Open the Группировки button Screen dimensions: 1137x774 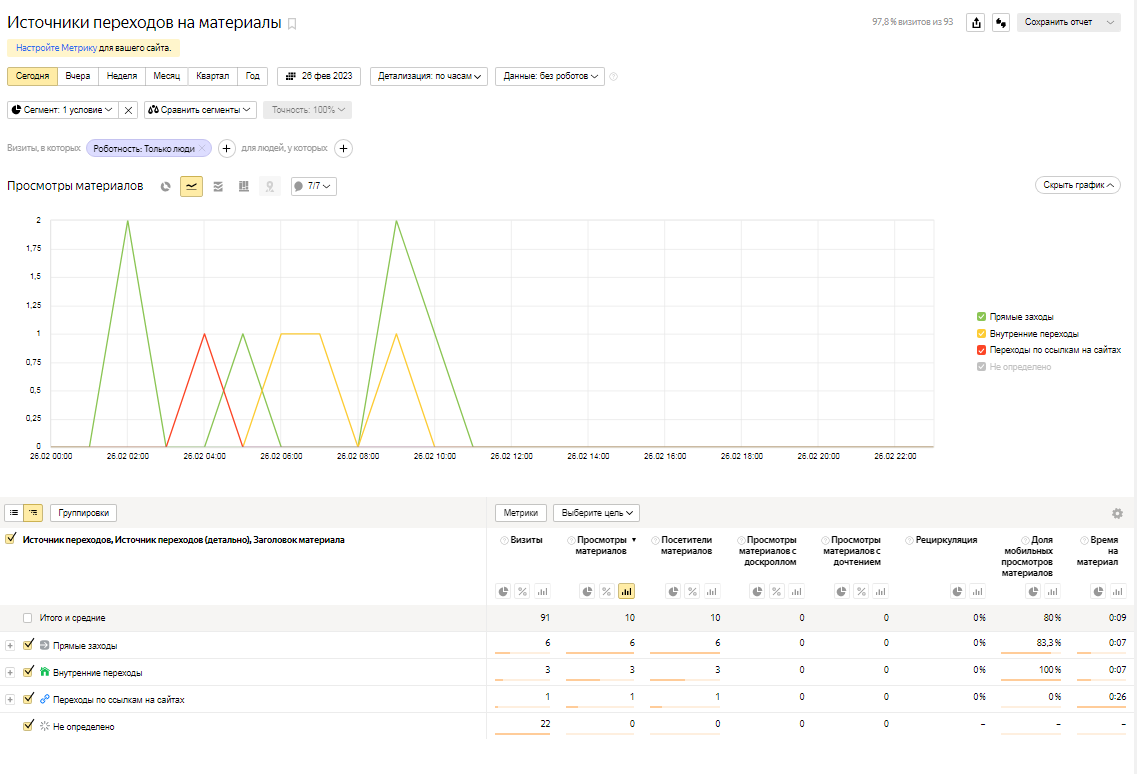click(83, 513)
